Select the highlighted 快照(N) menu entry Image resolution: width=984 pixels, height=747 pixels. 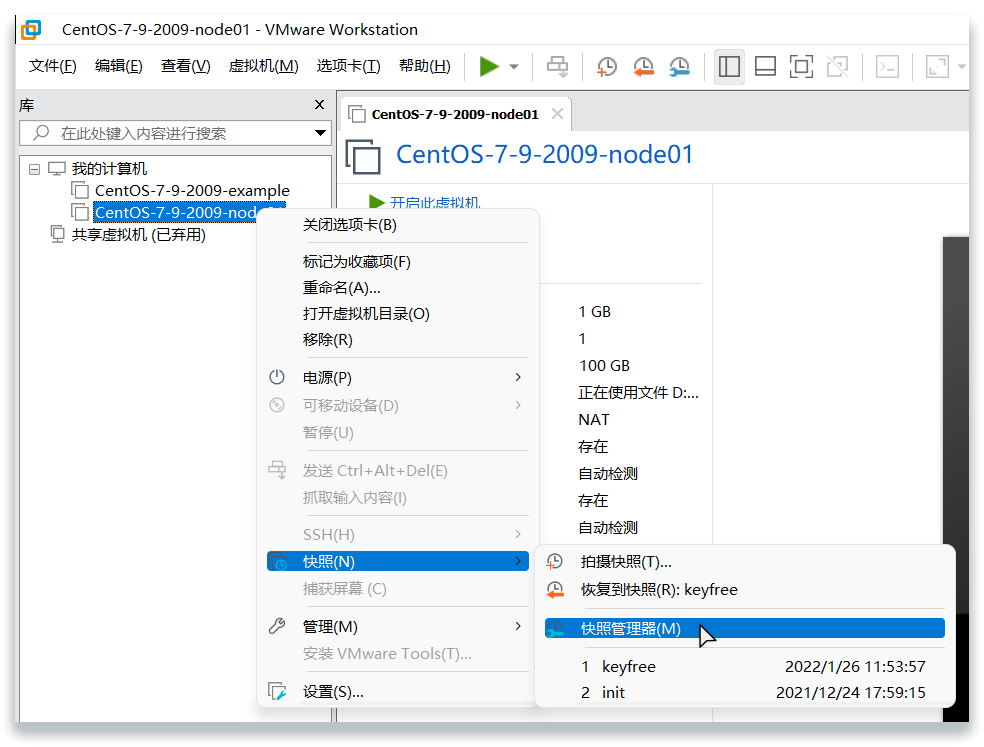[398, 561]
